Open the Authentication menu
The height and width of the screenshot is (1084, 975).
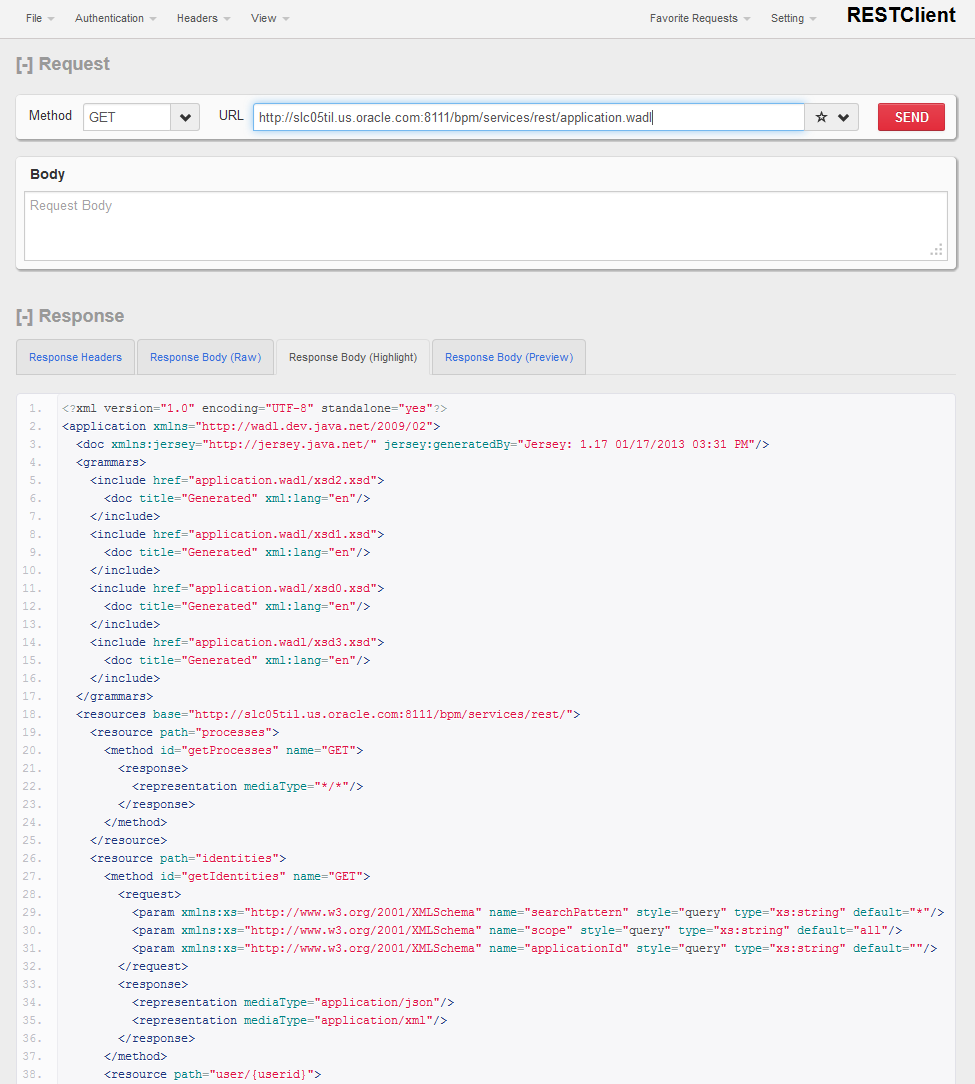point(115,18)
